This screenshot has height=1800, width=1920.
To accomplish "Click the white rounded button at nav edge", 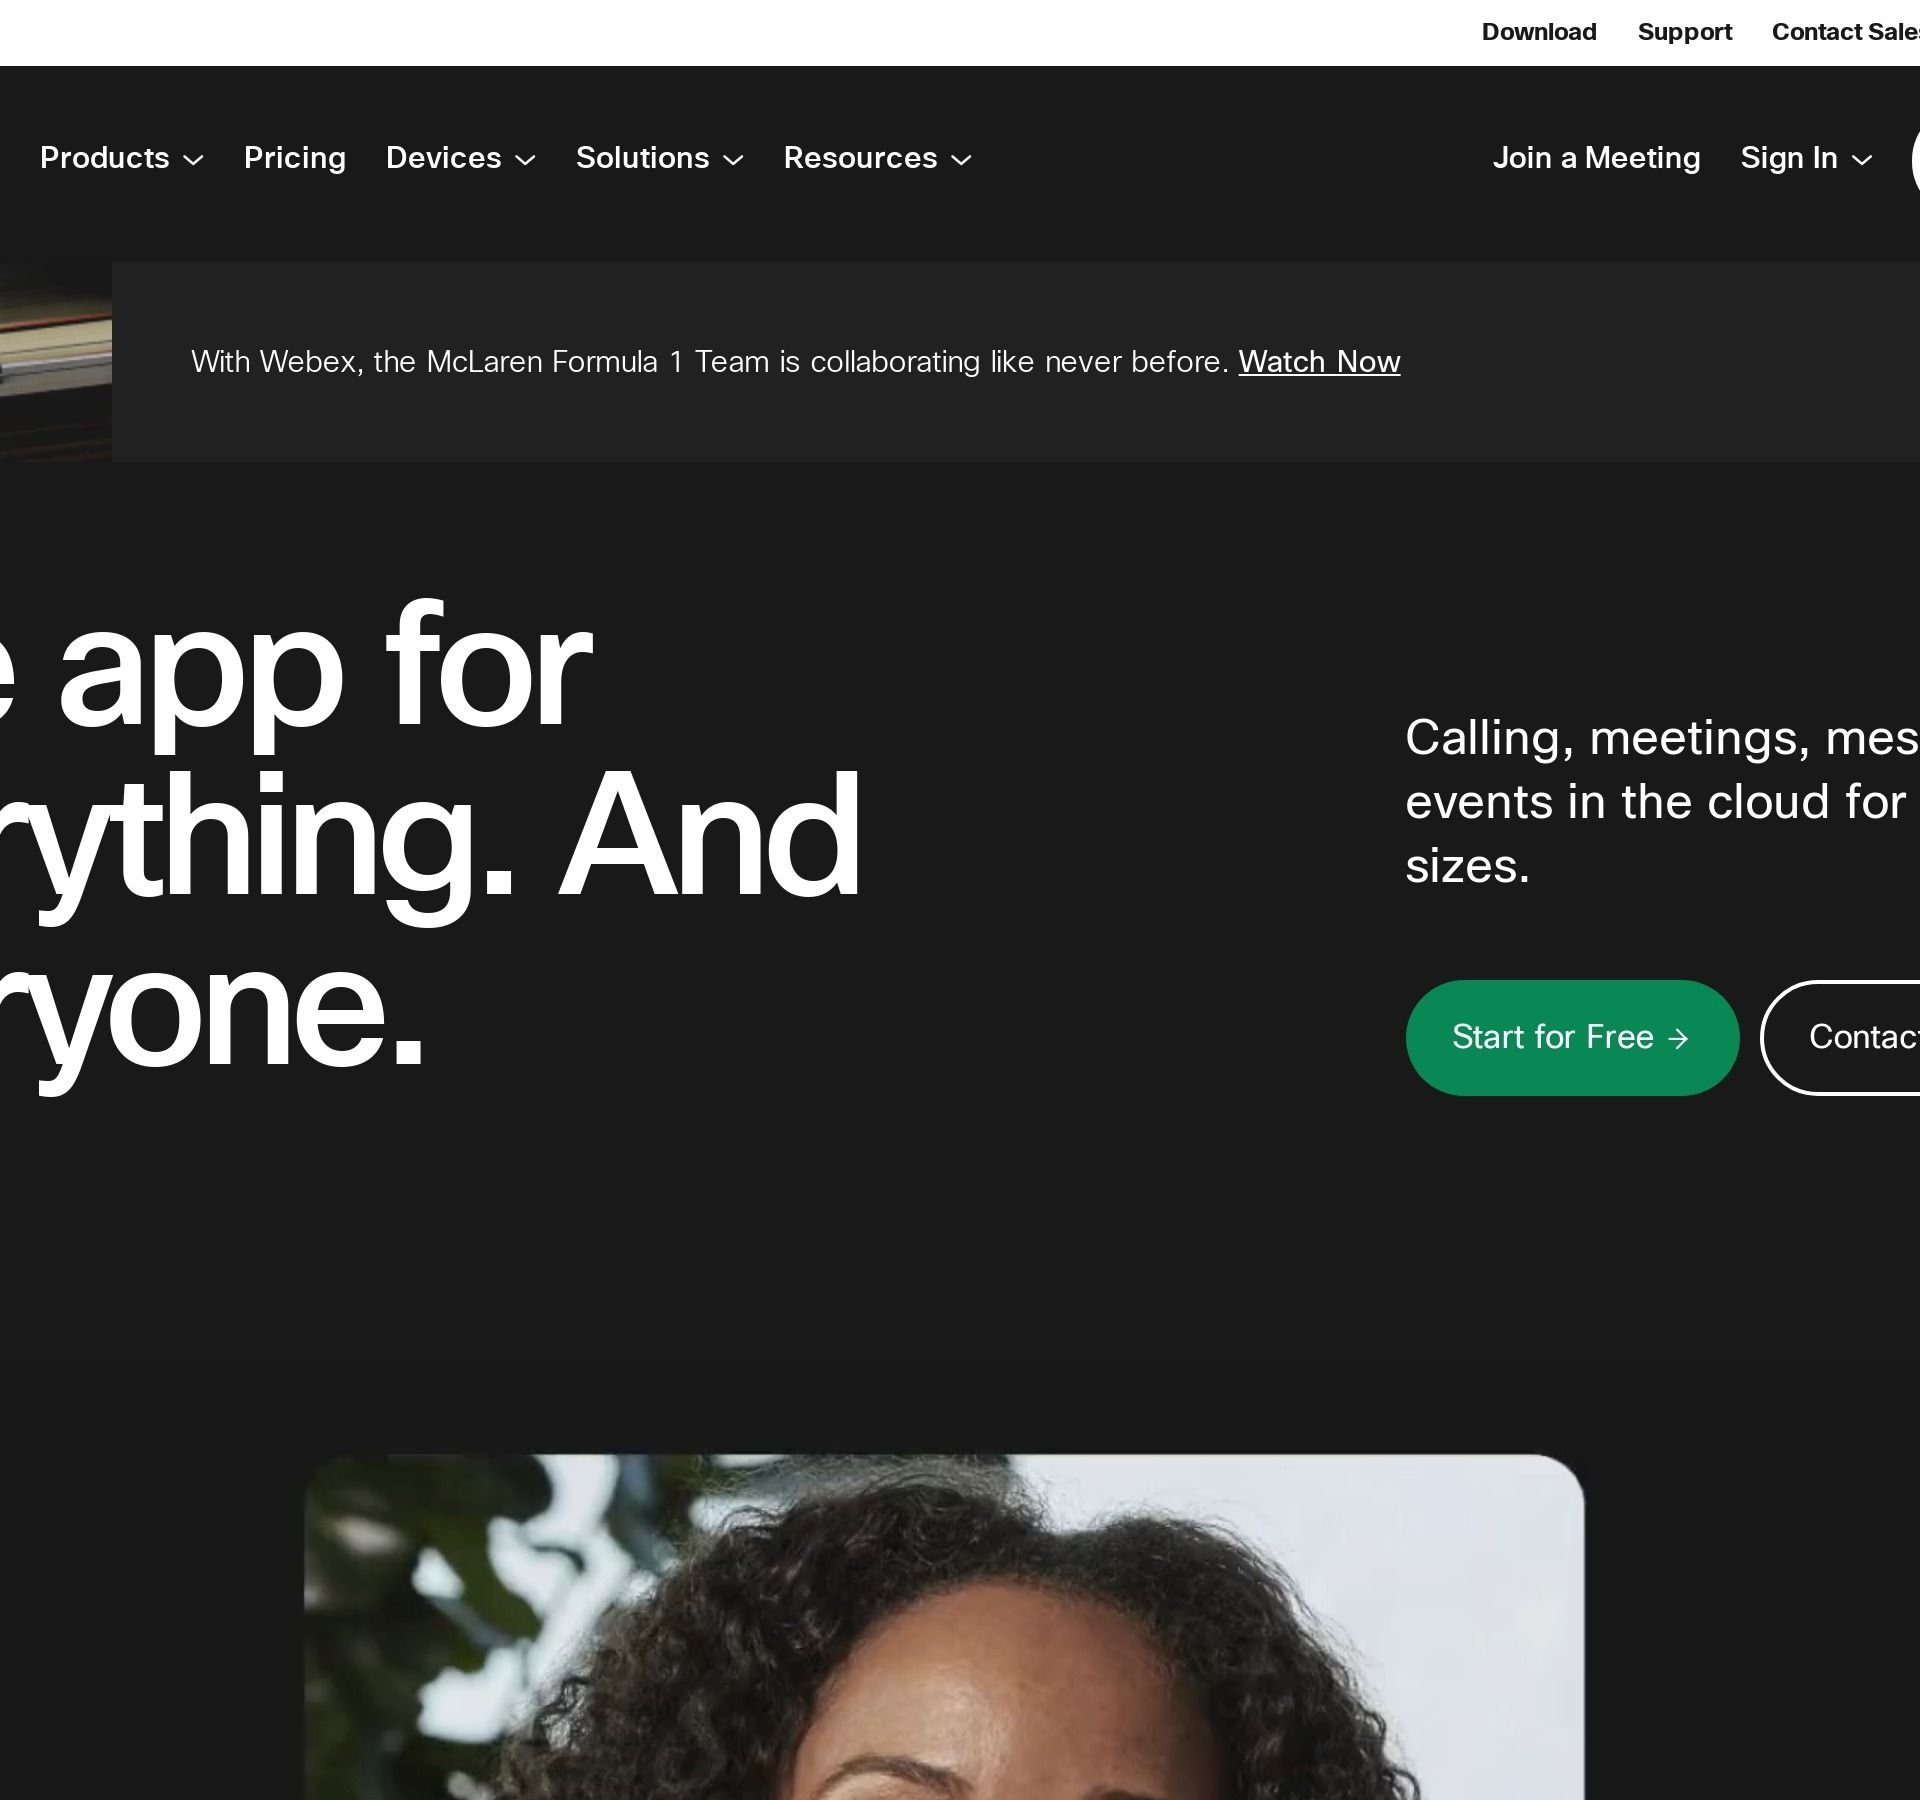I will coord(1914,160).
